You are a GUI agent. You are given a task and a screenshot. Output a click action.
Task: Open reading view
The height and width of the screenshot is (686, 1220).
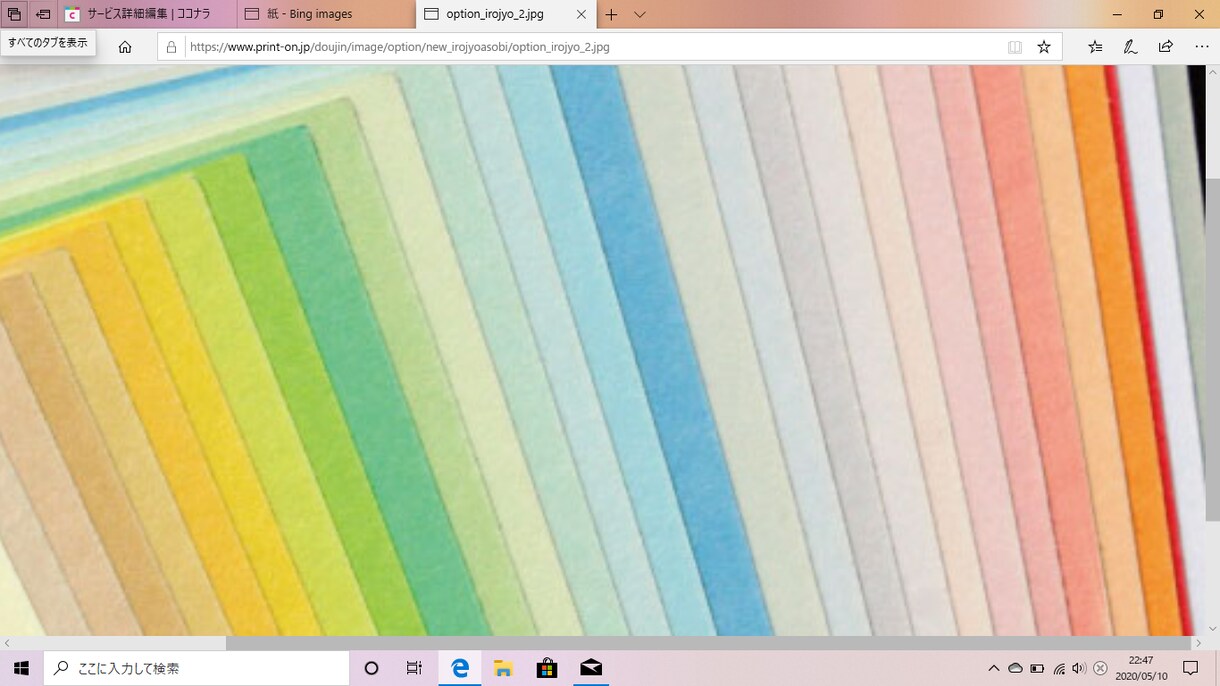click(x=1015, y=47)
